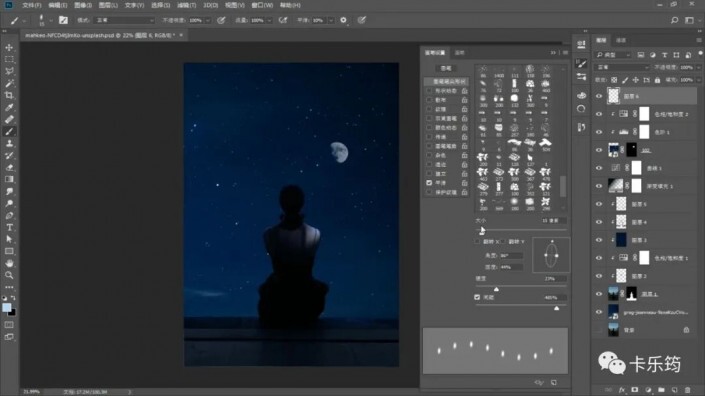The image size is (705, 396).
Task: Select the Hand tool
Action: coord(9,263)
